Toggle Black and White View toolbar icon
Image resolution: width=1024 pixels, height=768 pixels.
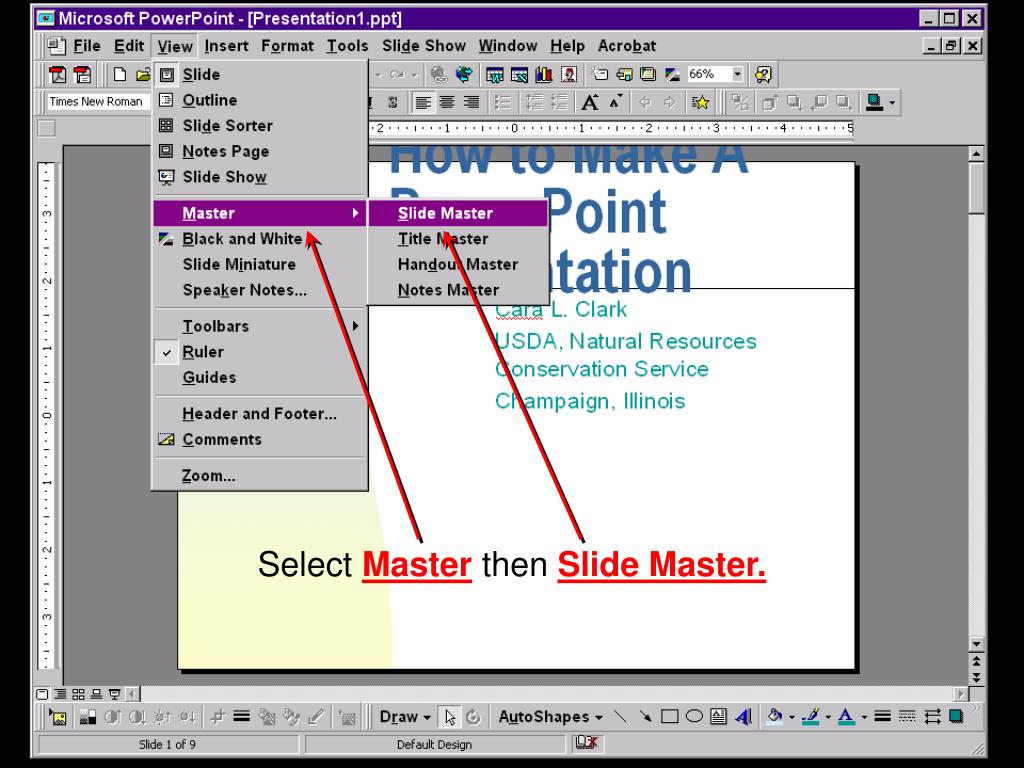(x=673, y=74)
